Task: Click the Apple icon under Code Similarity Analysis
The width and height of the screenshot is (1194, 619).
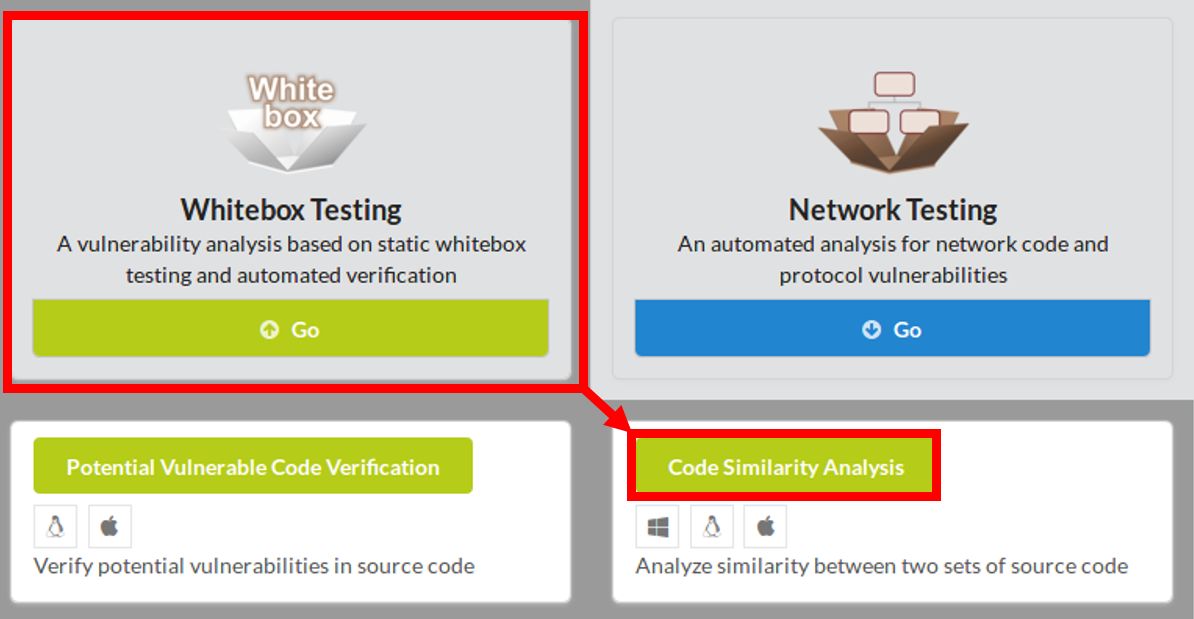Action: pyautogui.click(x=766, y=526)
